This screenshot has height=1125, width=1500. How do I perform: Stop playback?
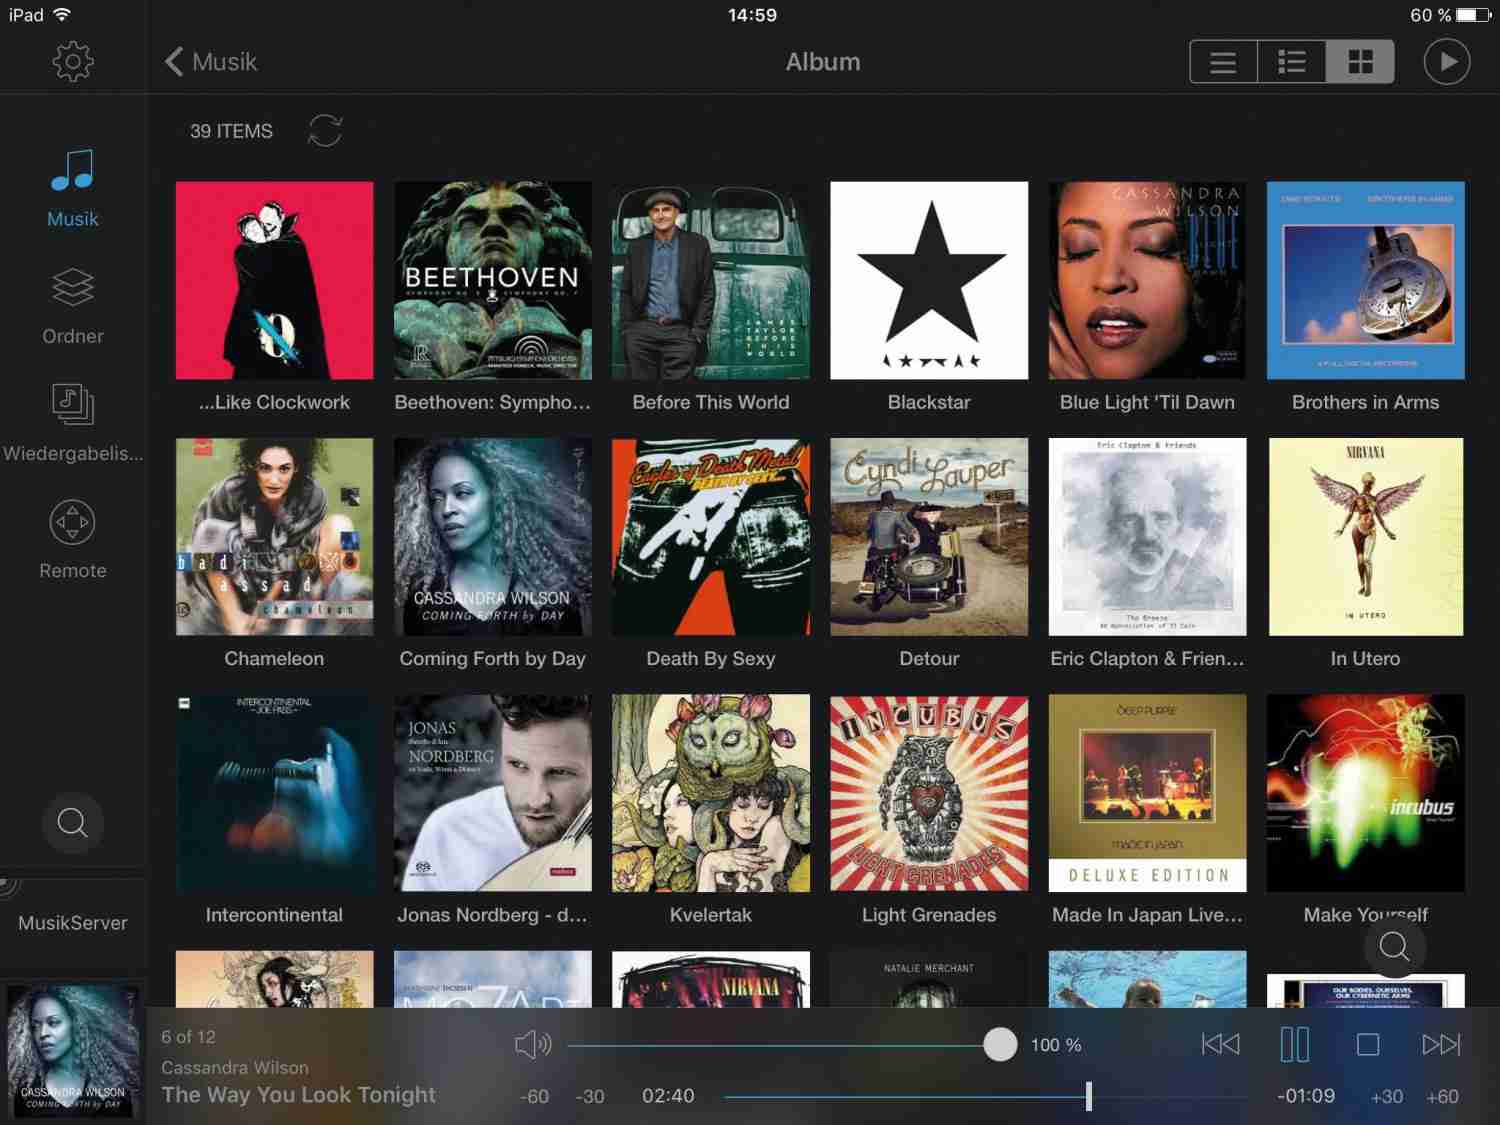coord(1368,1045)
